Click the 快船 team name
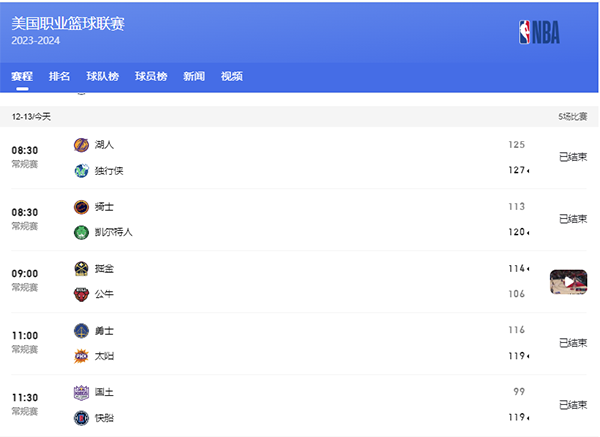The width and height of the screenshot is (600, 437). [x=104, y=418]
